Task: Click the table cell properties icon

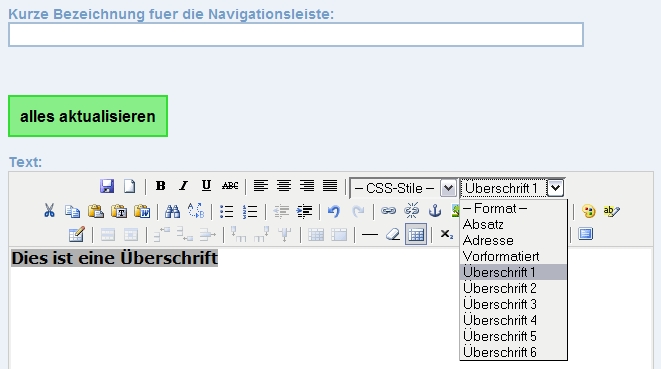Action: coord(131,235)
